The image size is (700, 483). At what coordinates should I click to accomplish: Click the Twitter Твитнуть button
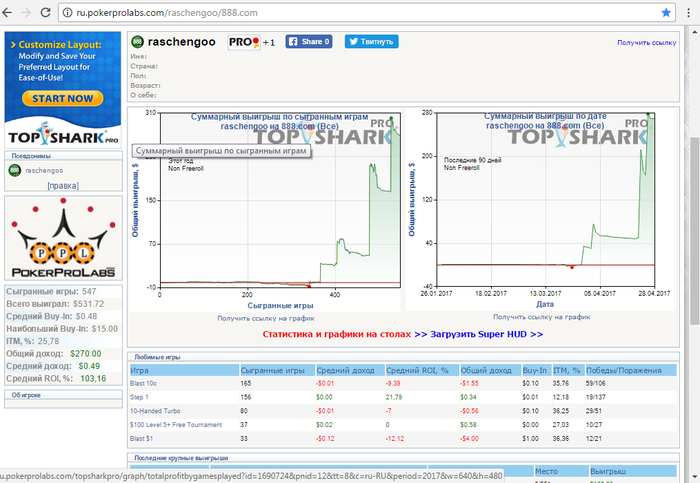(371, 42)
